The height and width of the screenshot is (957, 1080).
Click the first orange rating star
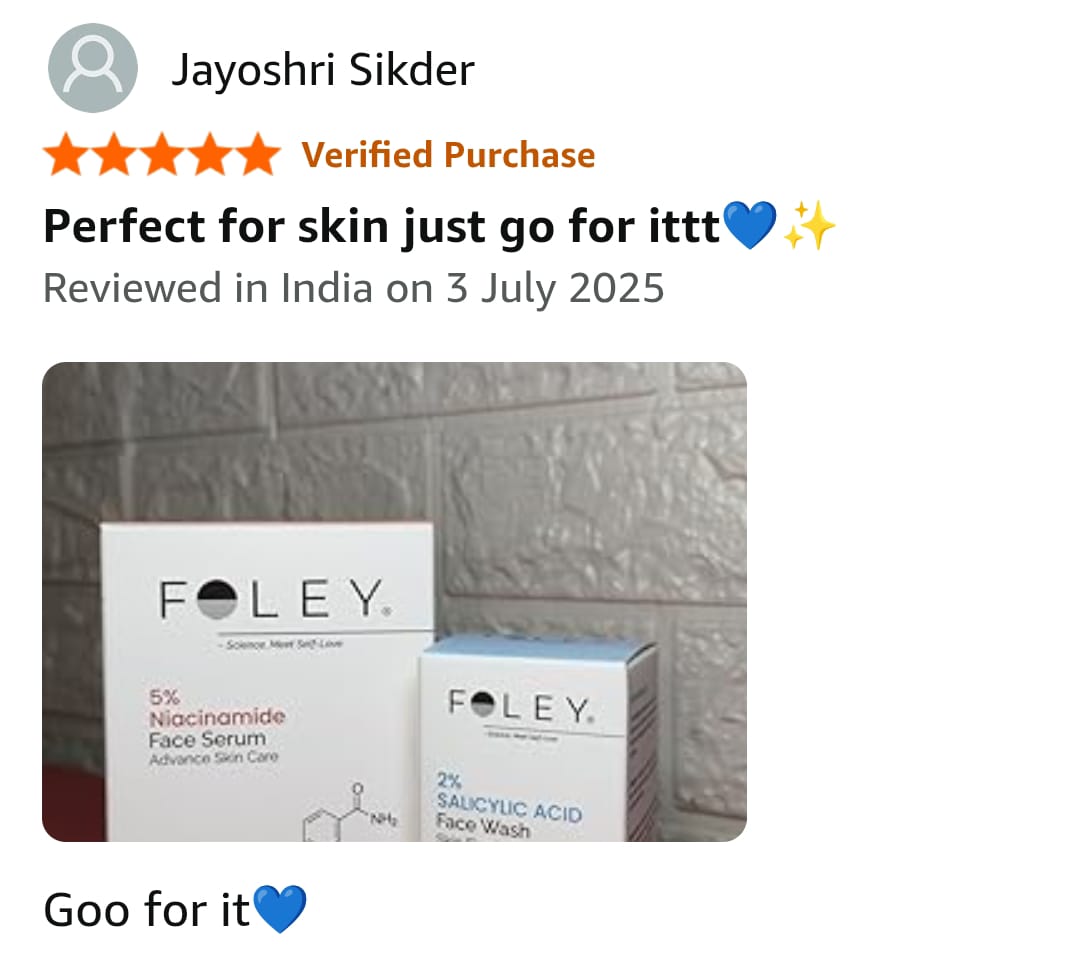(66, 154)
